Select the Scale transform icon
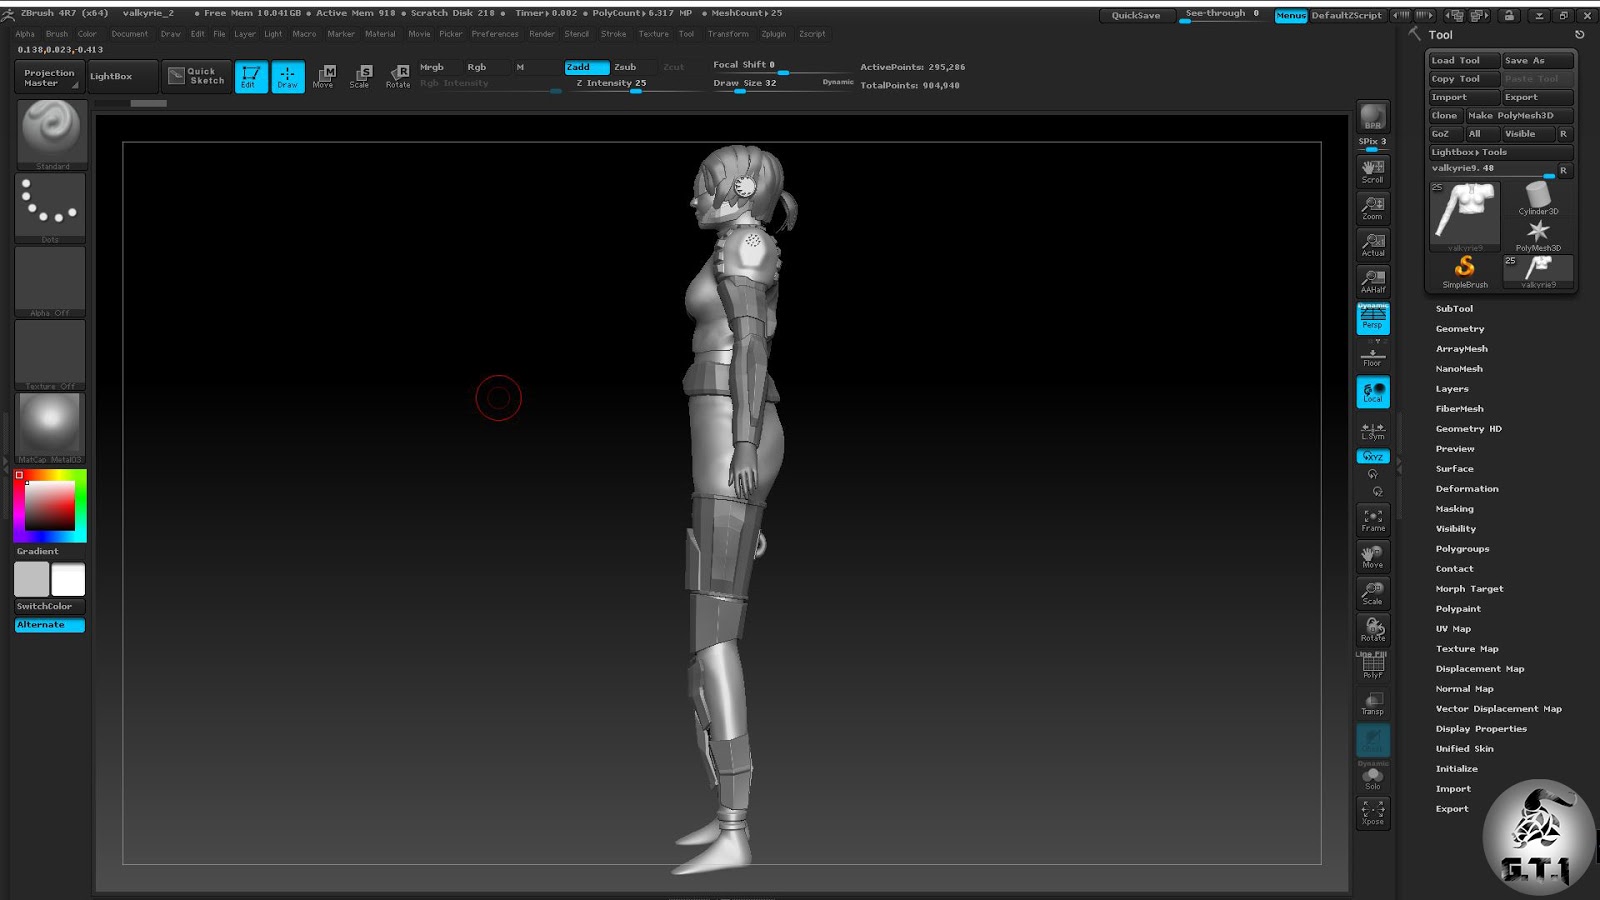This screenshot has width=1600, height=900. [360, 75]
